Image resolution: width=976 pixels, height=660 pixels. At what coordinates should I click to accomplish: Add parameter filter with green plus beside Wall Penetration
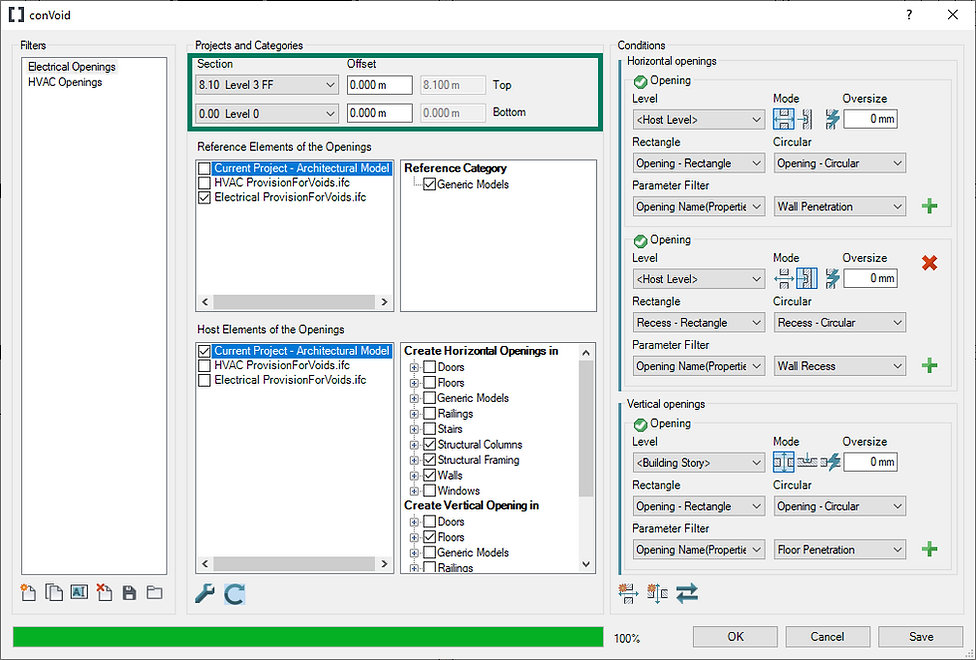[929, 206]
